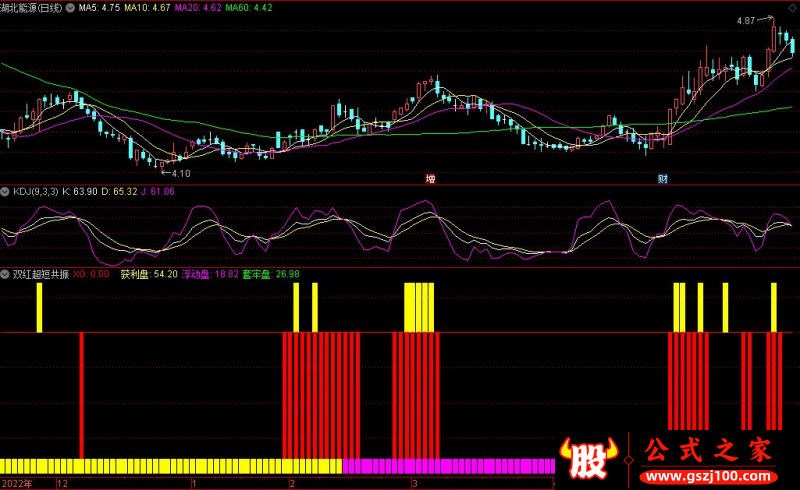Image resolution: width=800 pixels, height=490 pixels.
Task: Click the 获利盘 value label
Action: [x=148, y=273]
